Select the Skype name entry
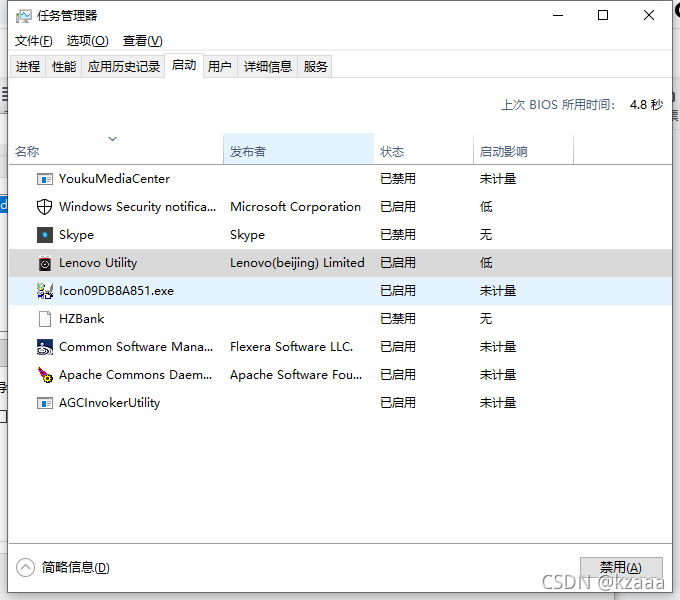 [76, 235]
